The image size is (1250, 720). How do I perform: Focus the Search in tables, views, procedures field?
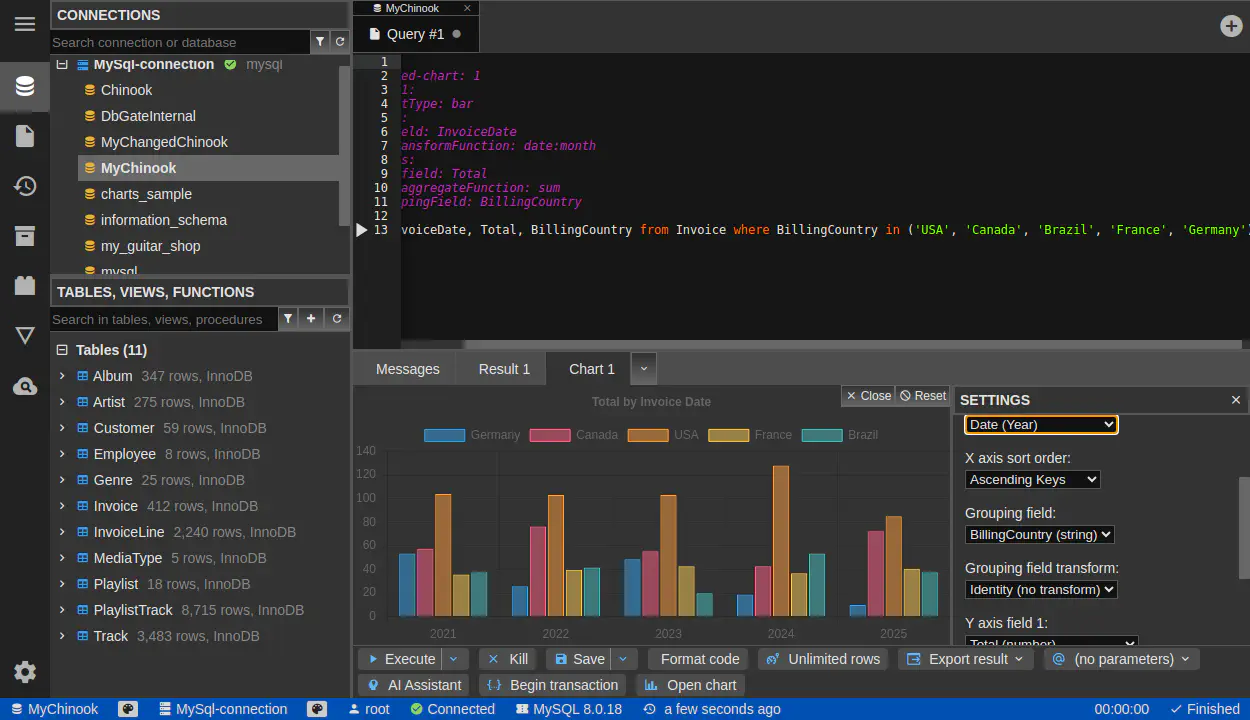tap(164, 319)
